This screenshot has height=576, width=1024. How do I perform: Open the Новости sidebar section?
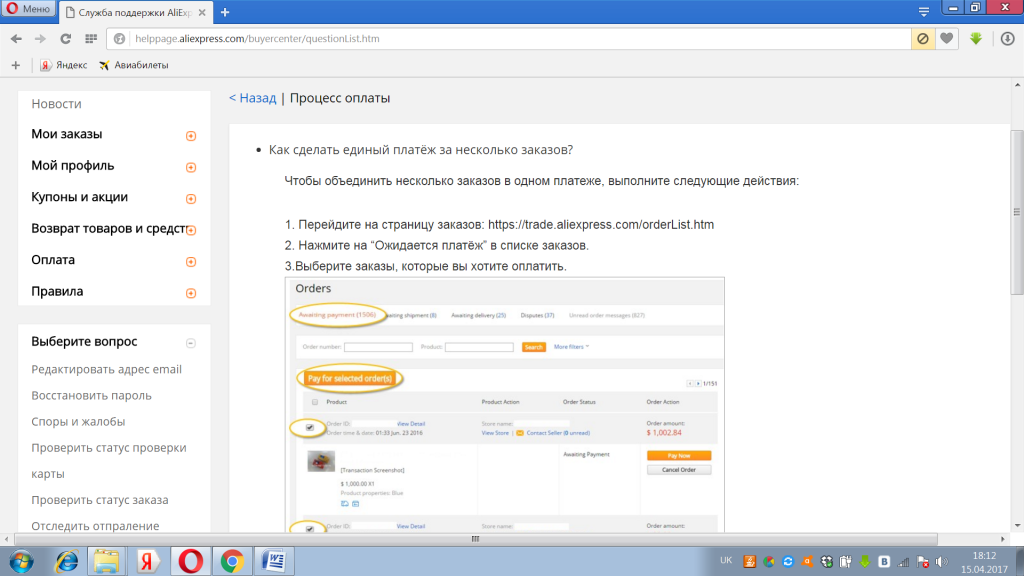tap(56, 104)
